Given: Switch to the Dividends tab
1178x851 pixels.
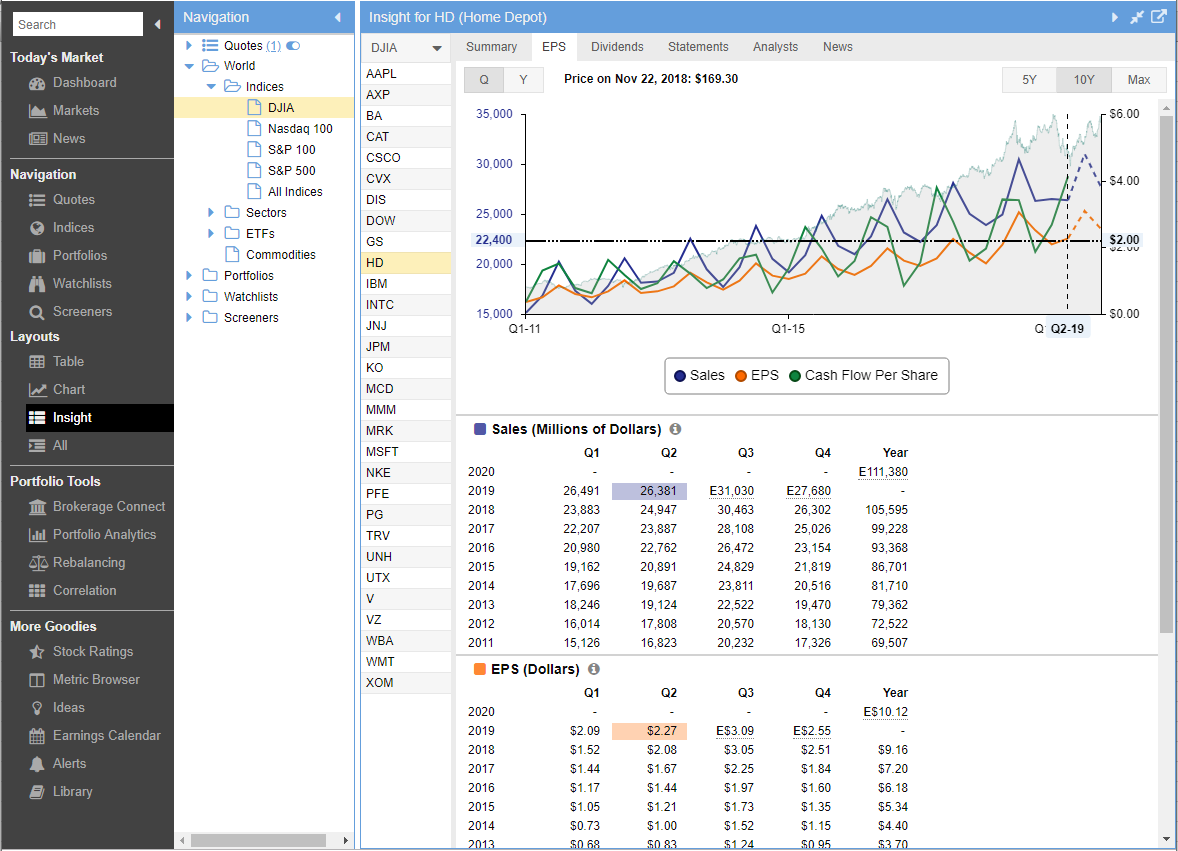Looking at the screenshot, I should click(x=617, y=47).
